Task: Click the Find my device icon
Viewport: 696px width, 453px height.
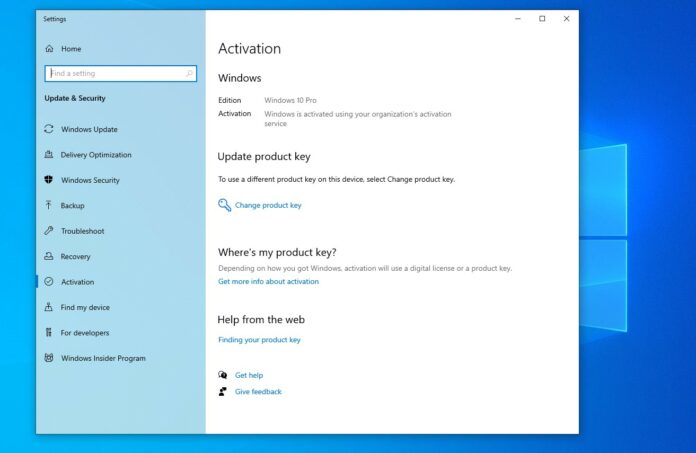Action: pos(48,307)
